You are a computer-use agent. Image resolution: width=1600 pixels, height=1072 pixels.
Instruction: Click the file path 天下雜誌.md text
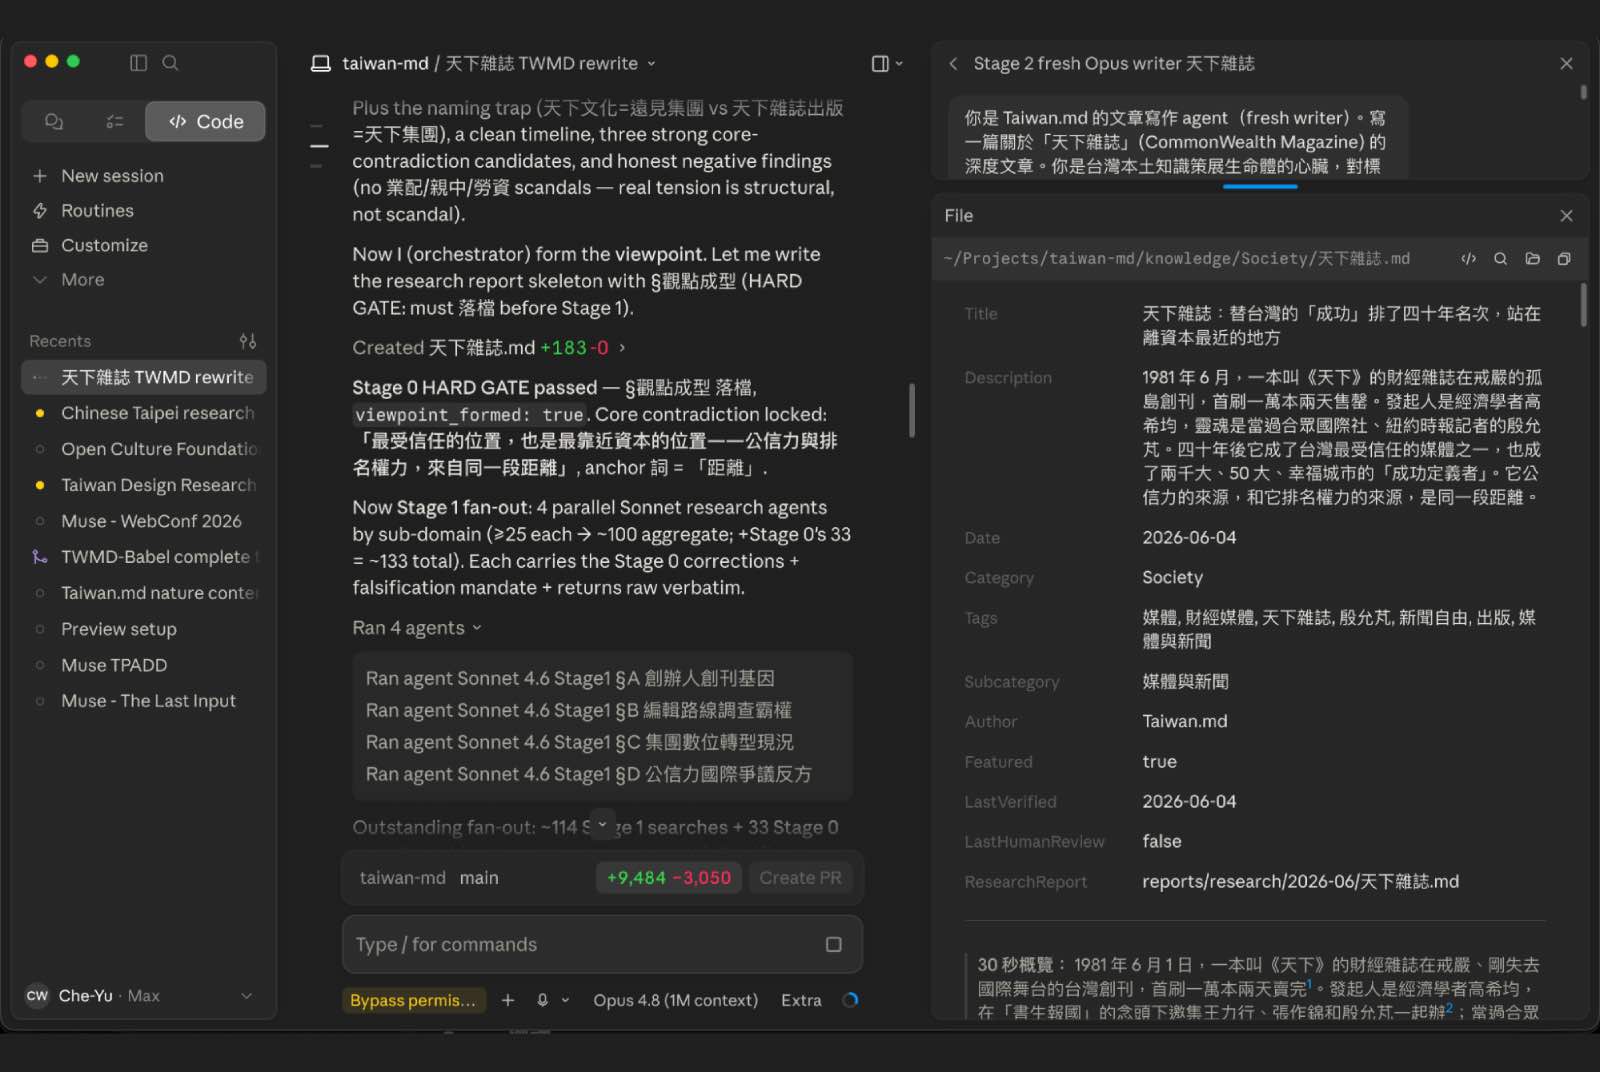1177,259
